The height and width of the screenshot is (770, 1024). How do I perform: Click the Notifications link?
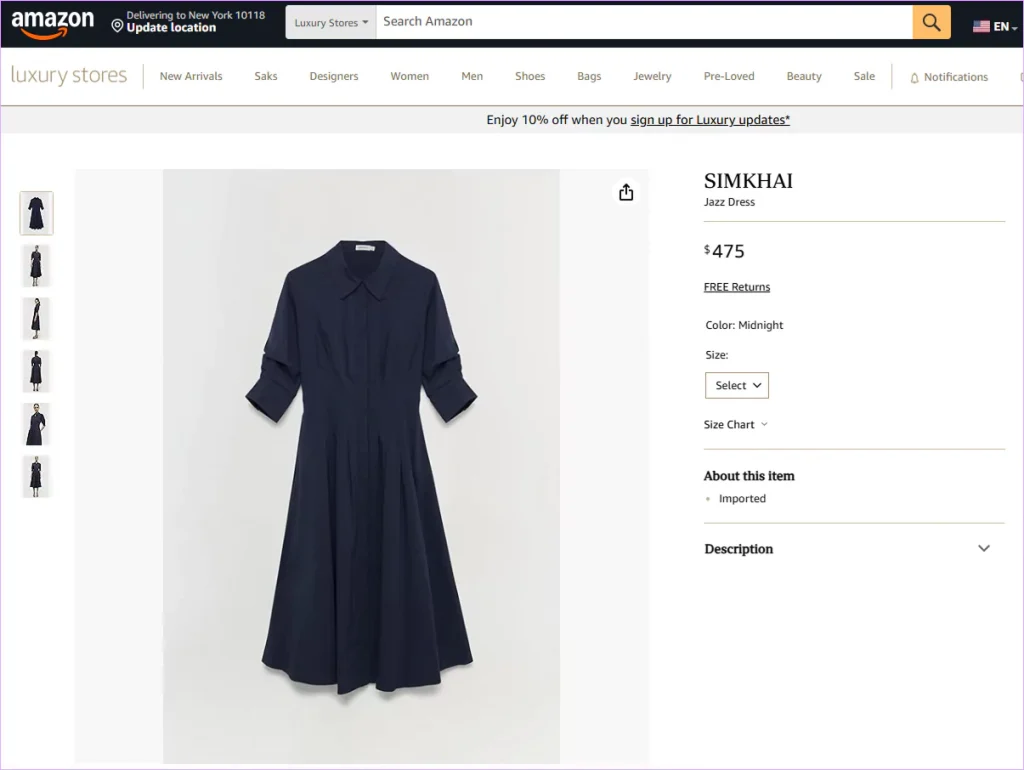955,77
